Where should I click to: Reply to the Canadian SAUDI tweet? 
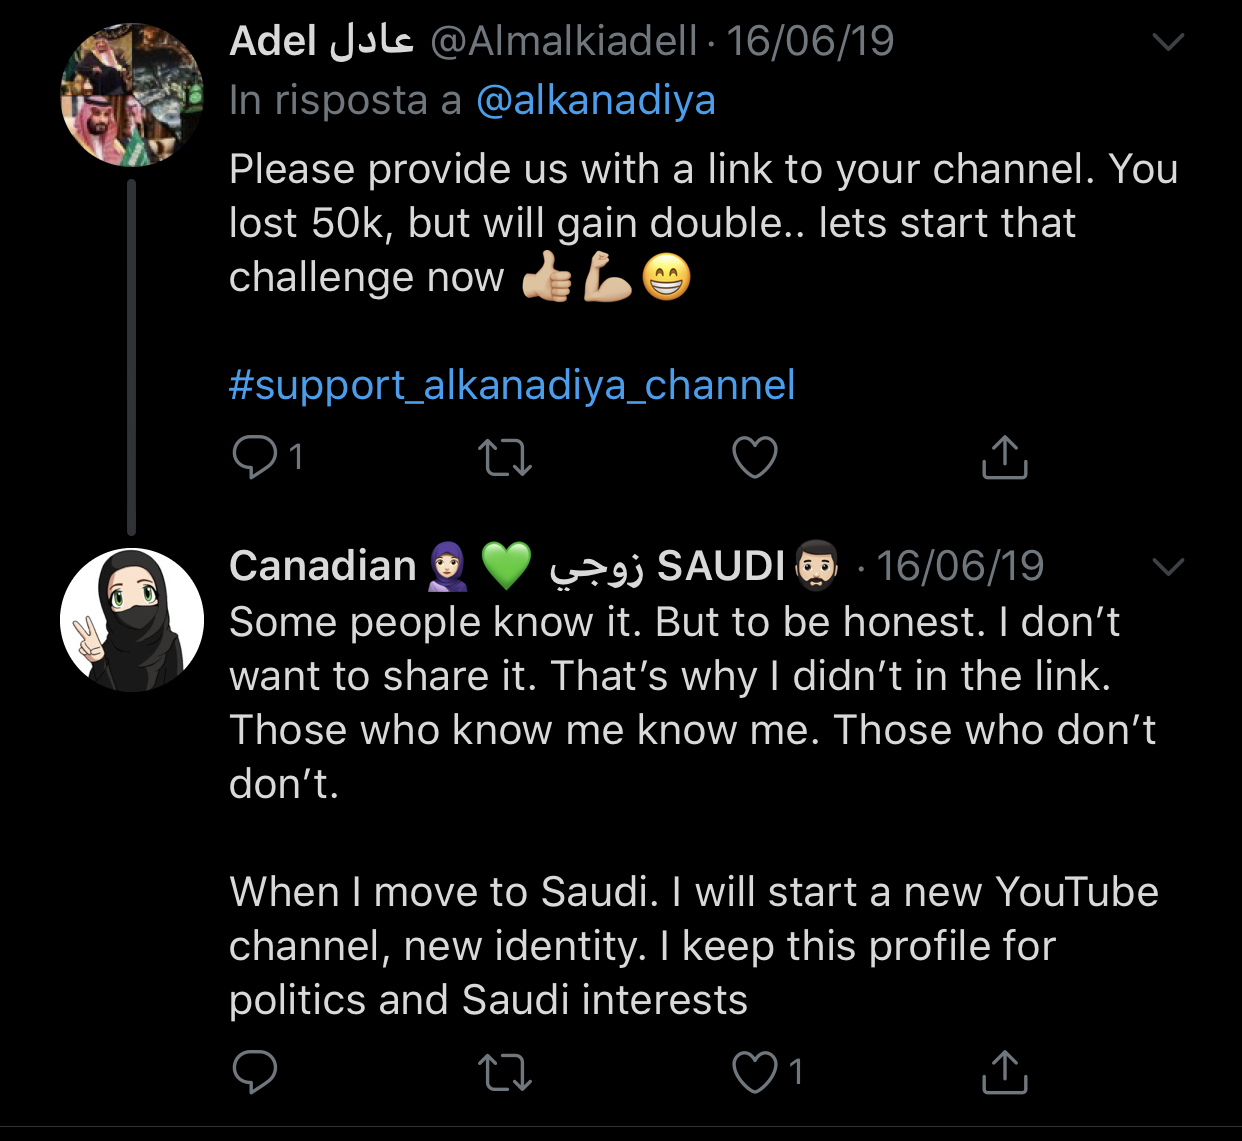tap(255, 1072)
